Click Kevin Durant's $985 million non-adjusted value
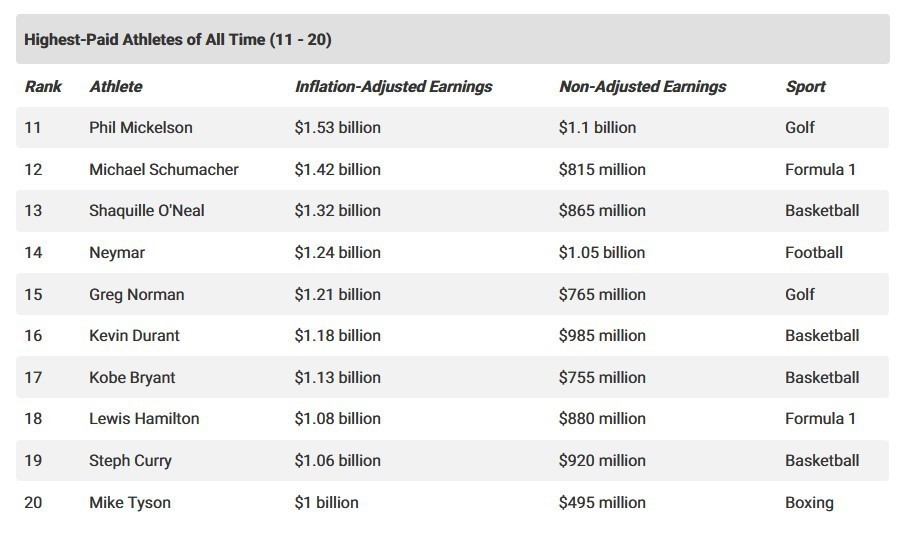Image resolution: width=899 pixels, height=533 pixels. point(602,336)
